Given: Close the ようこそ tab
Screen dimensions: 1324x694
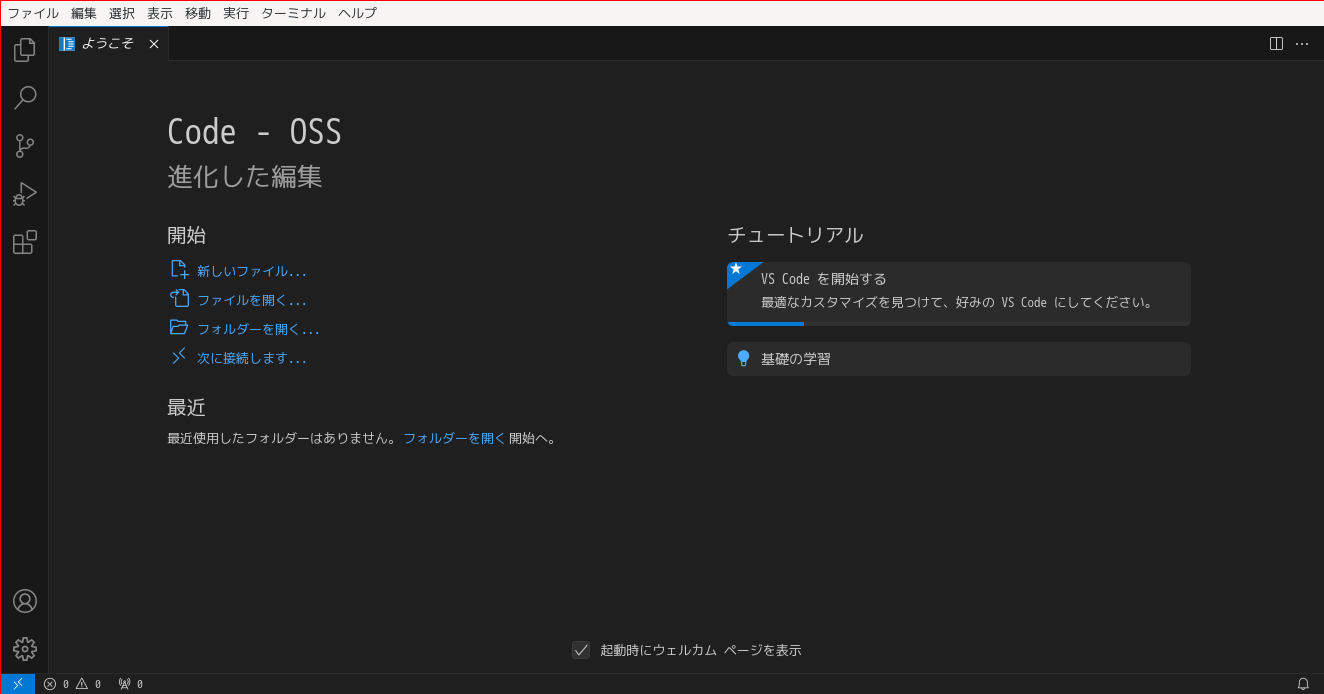Looking at the screenshot, I should click(154, 44).
